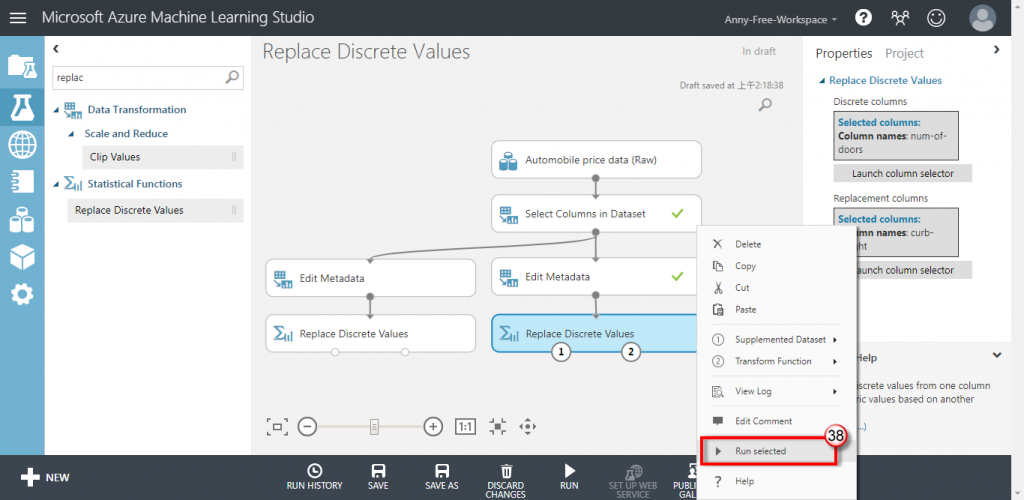
Task: Open the Web Services globe icon
Action: [x=22, y=145]
